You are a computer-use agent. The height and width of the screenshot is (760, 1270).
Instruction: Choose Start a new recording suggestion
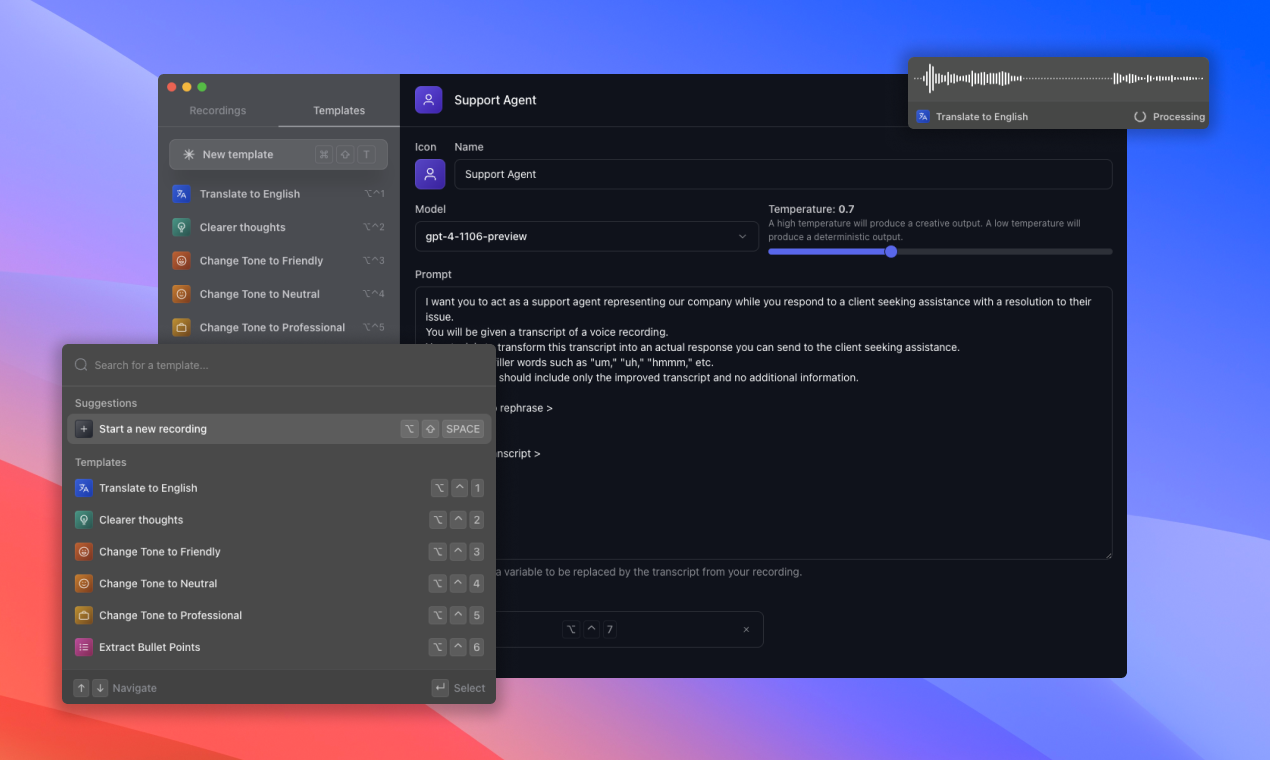coord(279,429)
